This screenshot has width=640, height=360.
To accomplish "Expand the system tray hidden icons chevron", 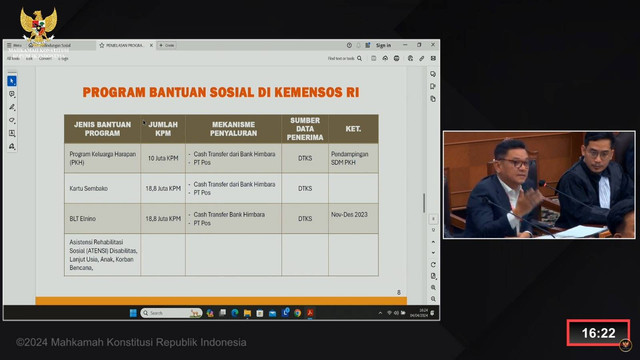I will point(380,313).
